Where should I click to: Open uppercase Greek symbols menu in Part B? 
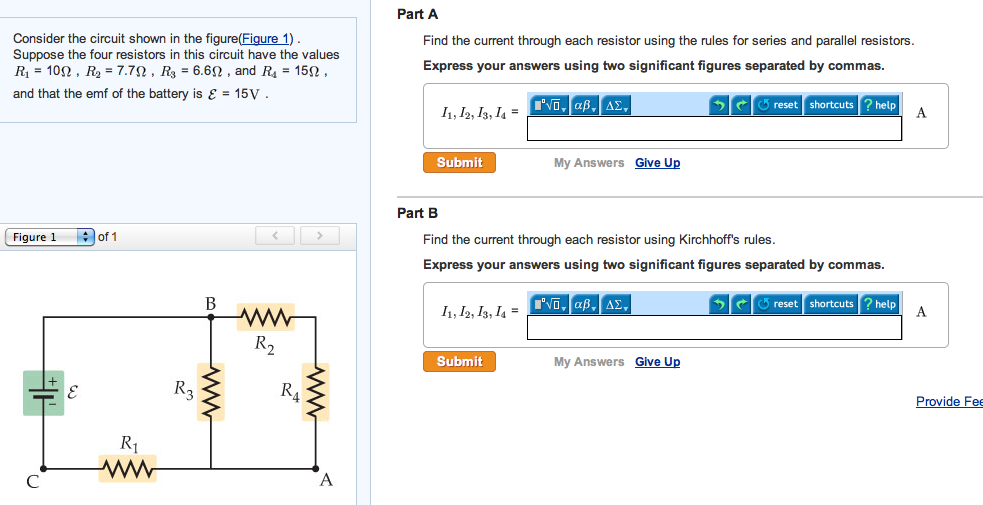coord(615,304)
